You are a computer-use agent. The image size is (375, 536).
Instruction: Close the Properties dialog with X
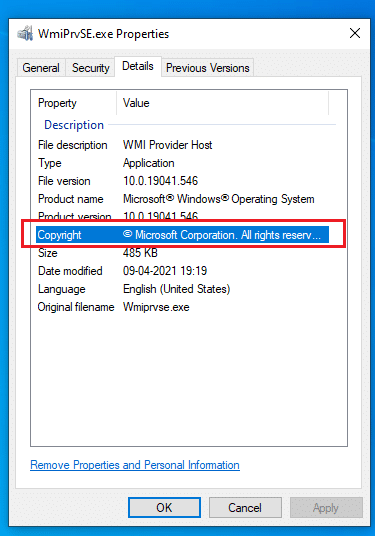tap(355, 33)
